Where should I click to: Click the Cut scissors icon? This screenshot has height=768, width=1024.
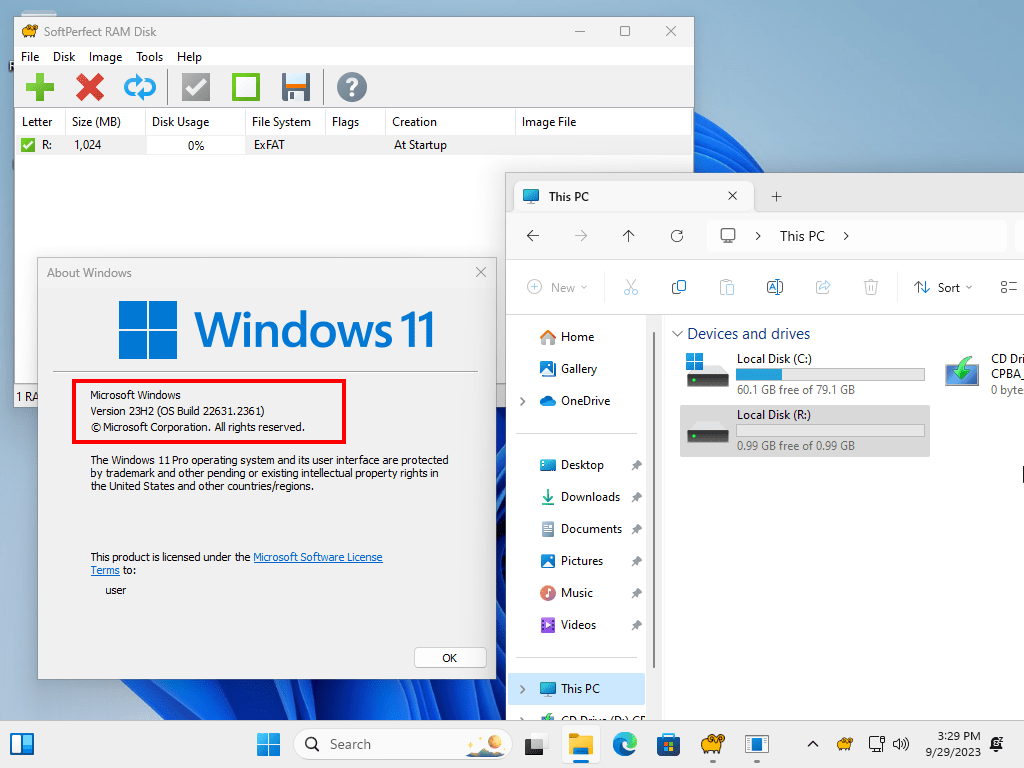pos(630,287)
